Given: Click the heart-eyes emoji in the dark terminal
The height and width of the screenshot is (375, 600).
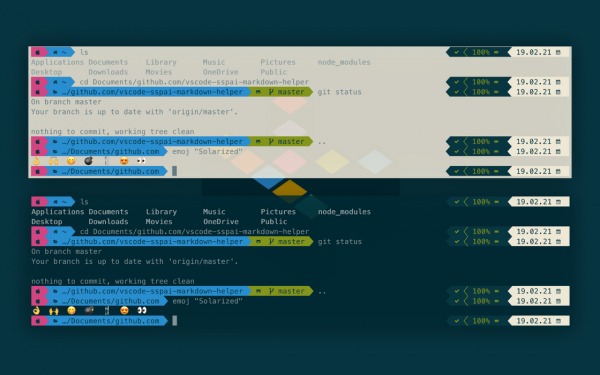Looking at the screenshot, I should pyautogui.click(x=124, y=311).
